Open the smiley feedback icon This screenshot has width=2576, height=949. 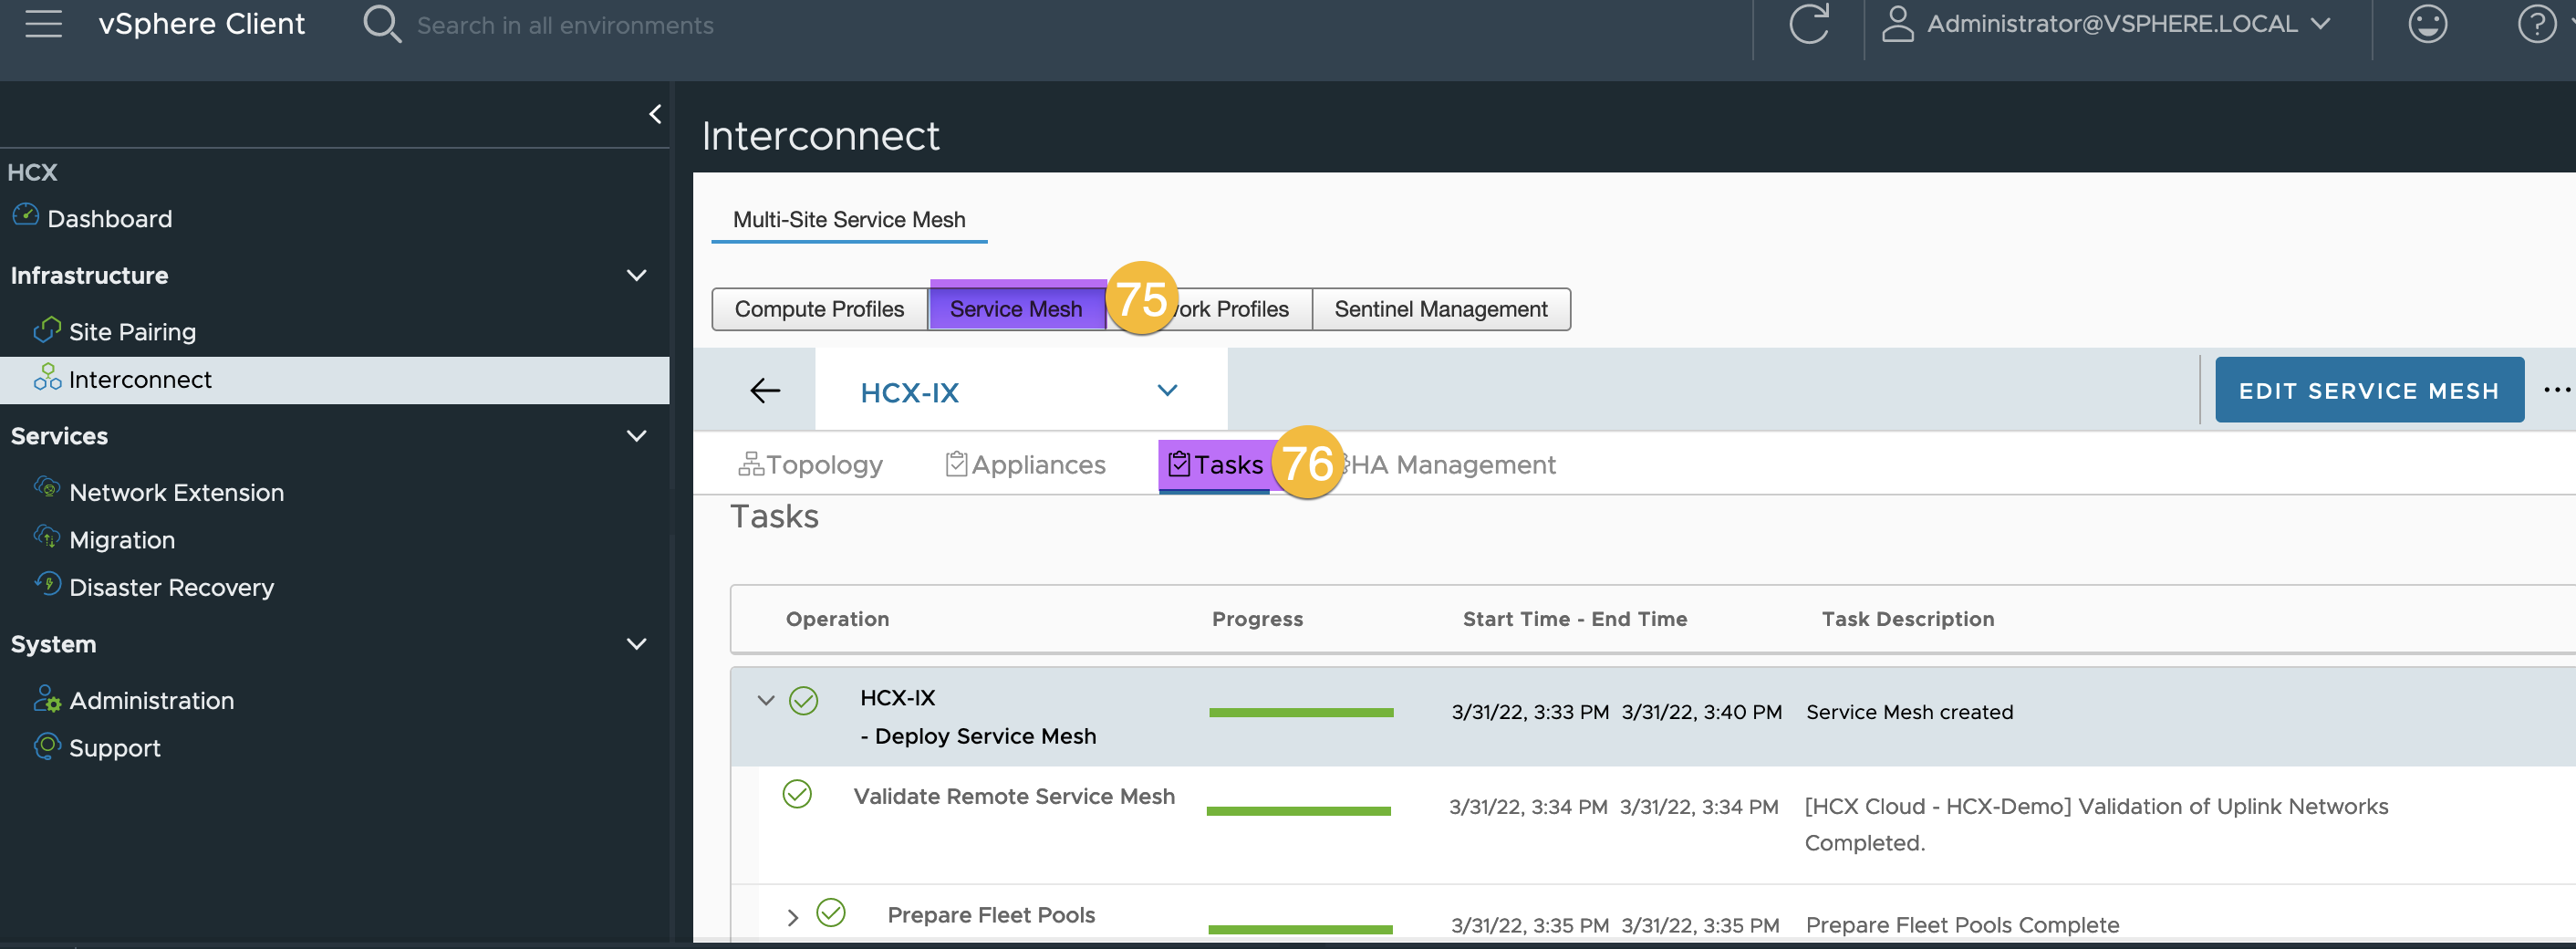coord(2427,24)
